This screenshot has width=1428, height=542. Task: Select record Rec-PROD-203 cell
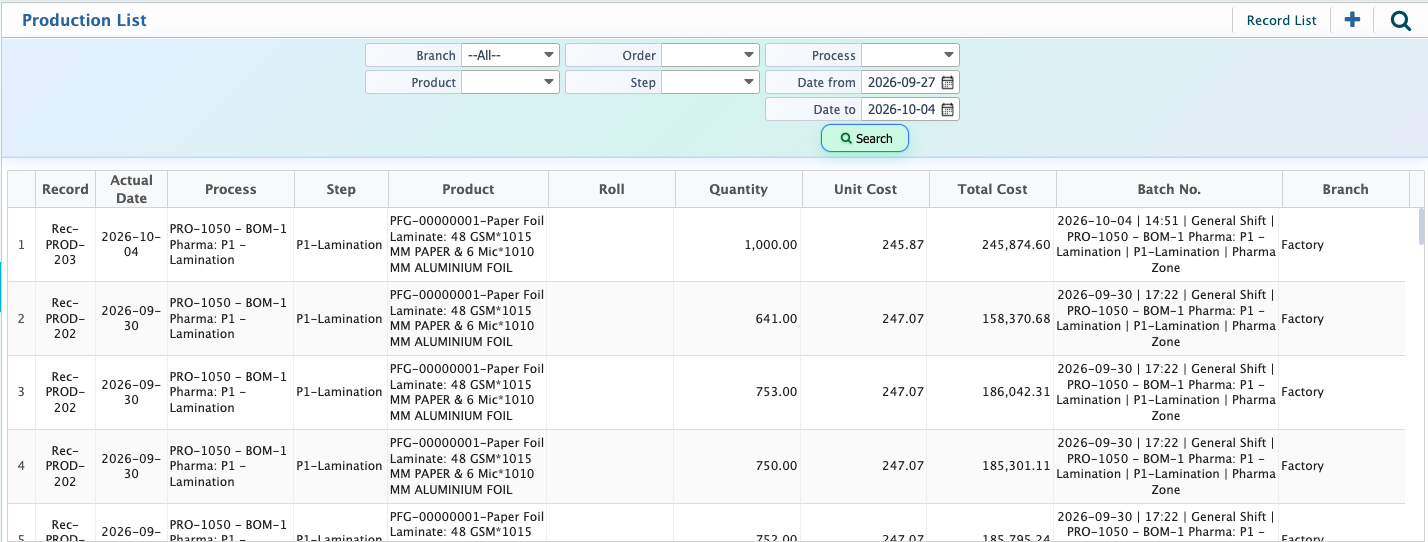click(65, 245)
